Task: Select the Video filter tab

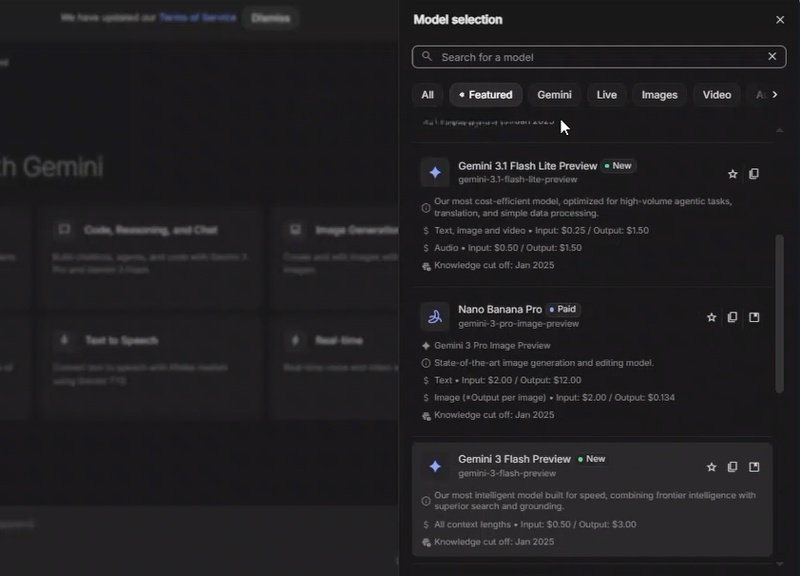Action: pyautogui.click(x=716, y=95)
